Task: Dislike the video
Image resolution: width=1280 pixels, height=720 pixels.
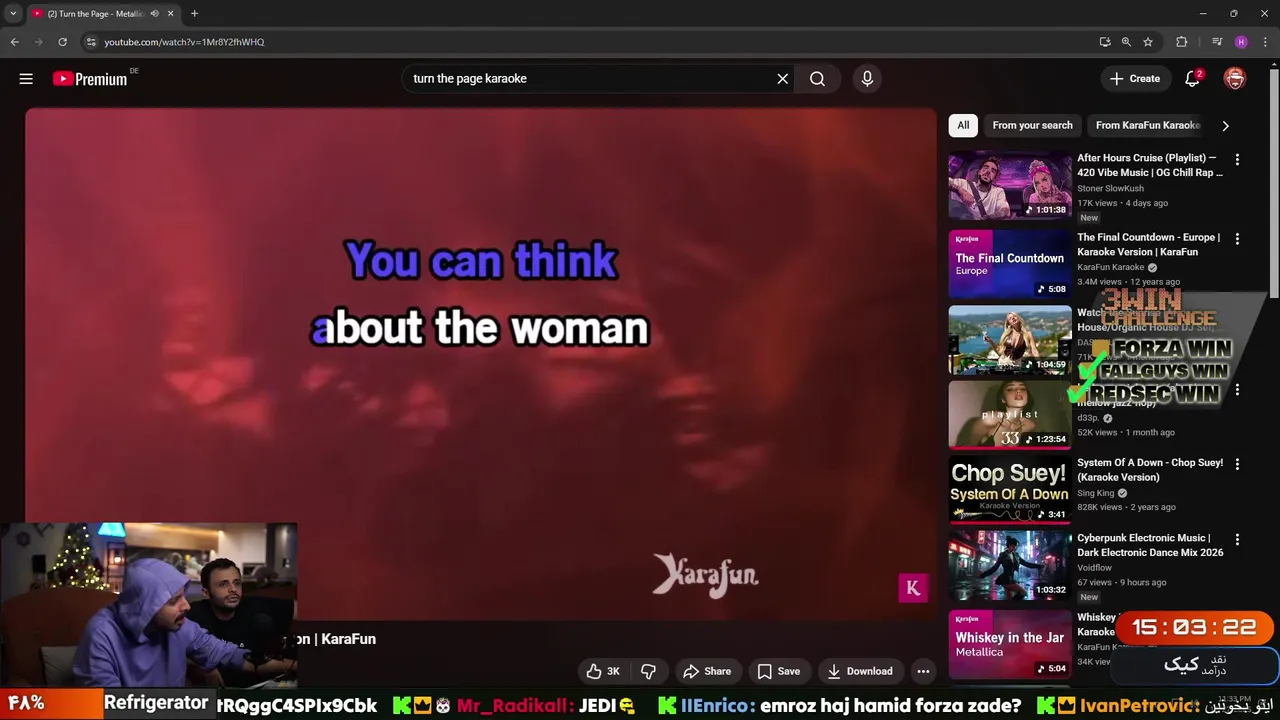Action: (648, 671)
